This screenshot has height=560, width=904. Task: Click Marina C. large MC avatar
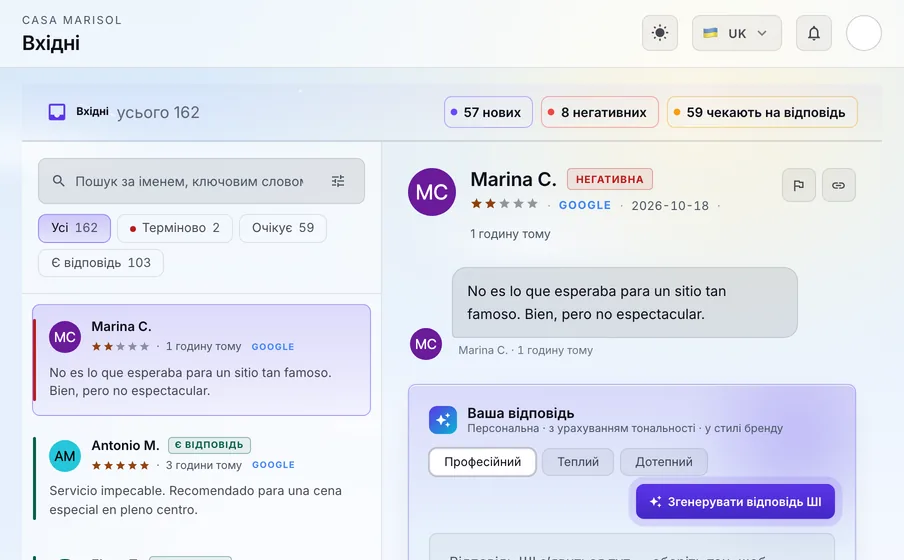click(x=432, y=192)
